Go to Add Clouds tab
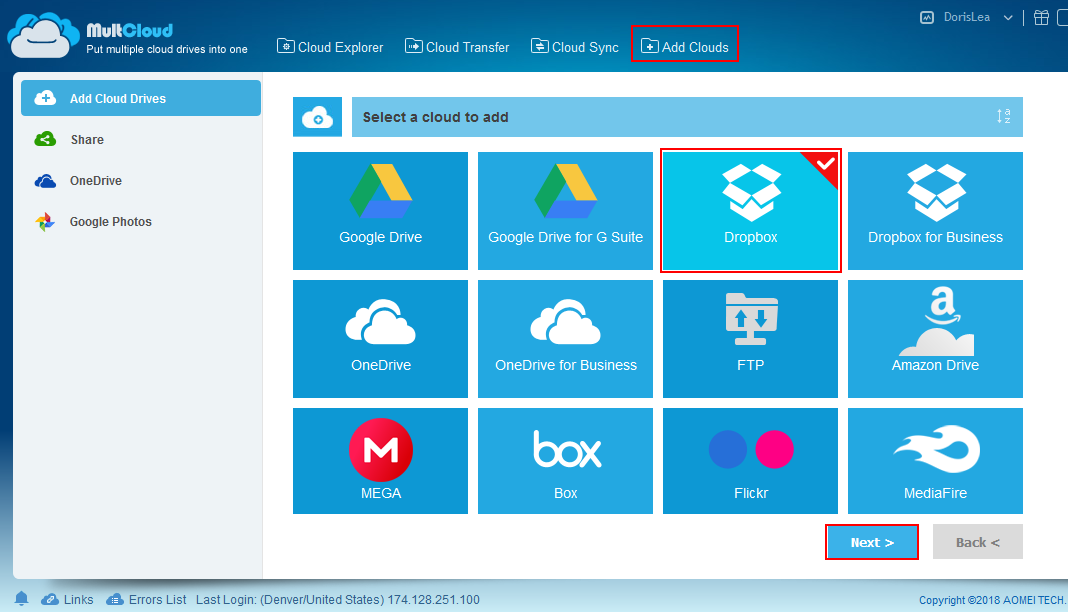 (x=685, y=47)
